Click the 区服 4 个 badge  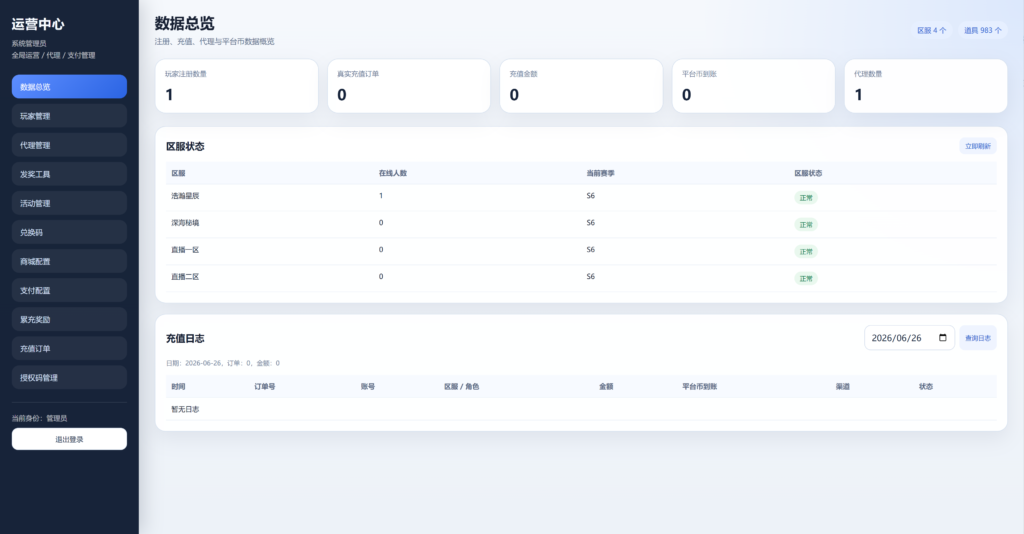click(931, 30)
